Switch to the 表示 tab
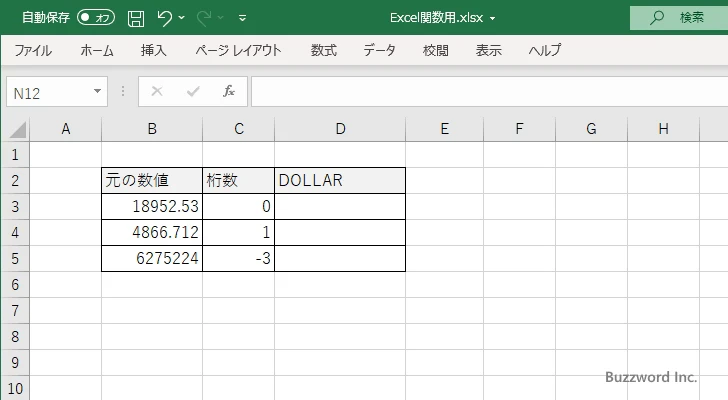Image resolution: width=728 pixels, height=400 pixels. (x=488, y=50)
